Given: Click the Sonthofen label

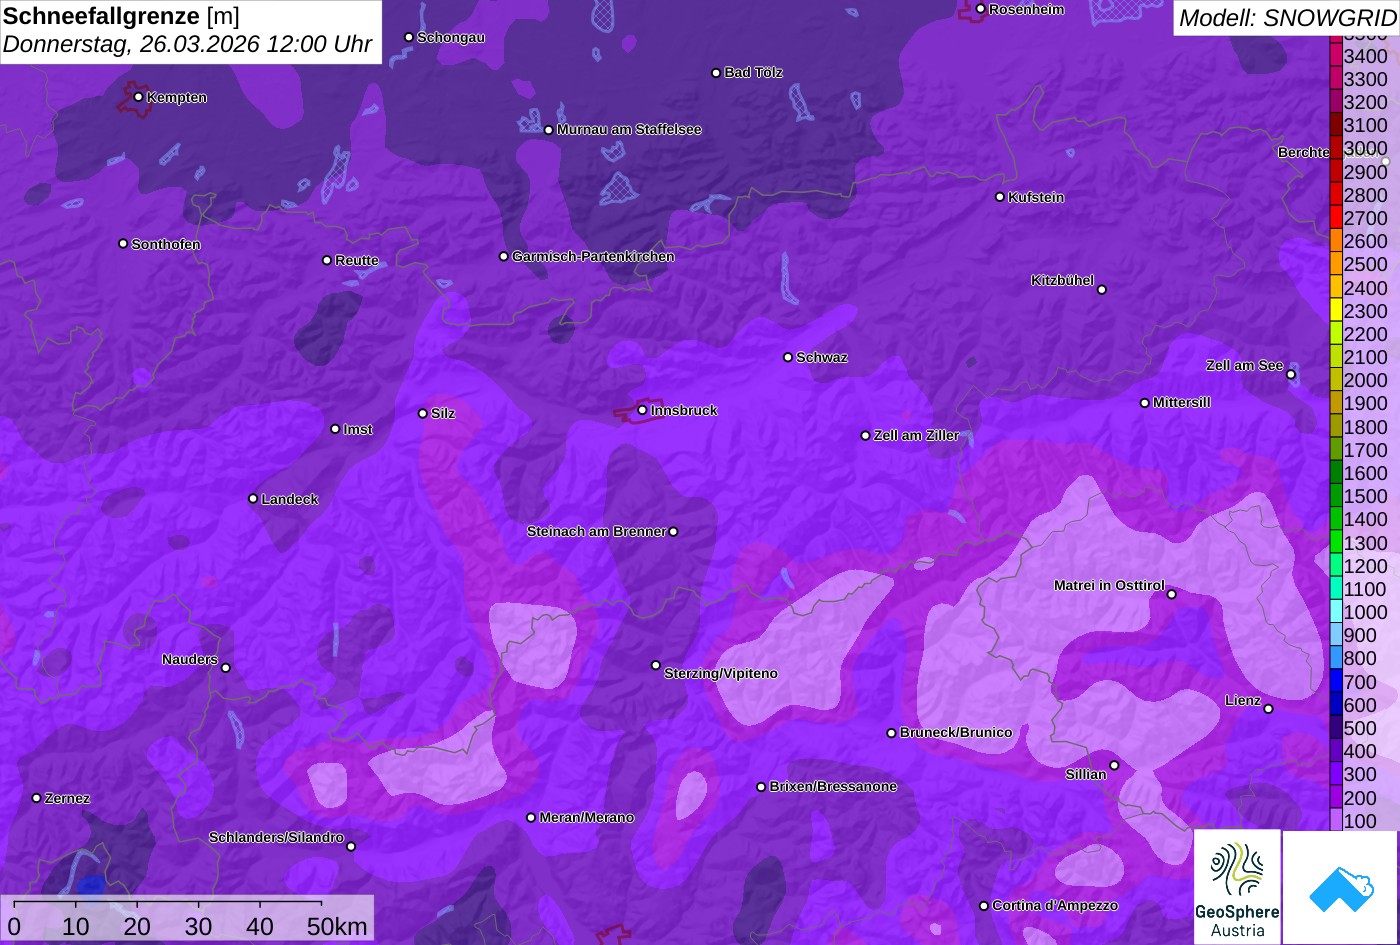Looking at the screenshot, I should (x=166, y=244).
